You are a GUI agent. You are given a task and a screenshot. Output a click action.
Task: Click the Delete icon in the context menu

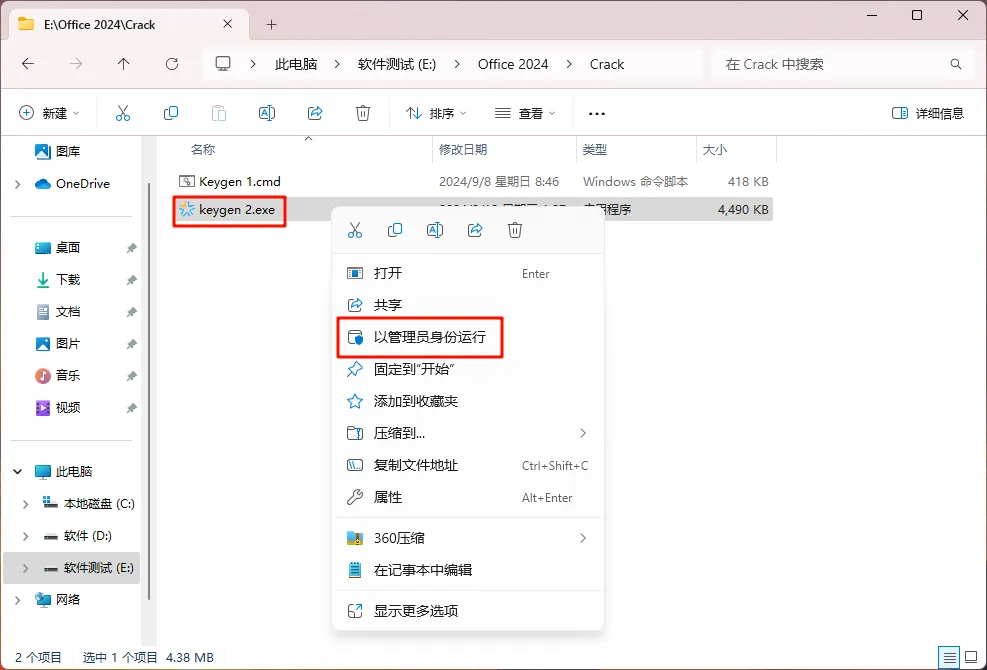515,230
